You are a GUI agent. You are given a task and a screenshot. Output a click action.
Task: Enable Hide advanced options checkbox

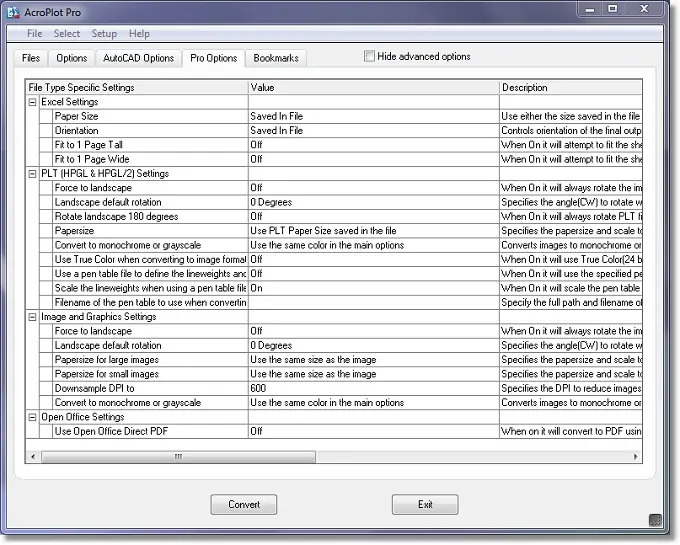coord(369,56)
